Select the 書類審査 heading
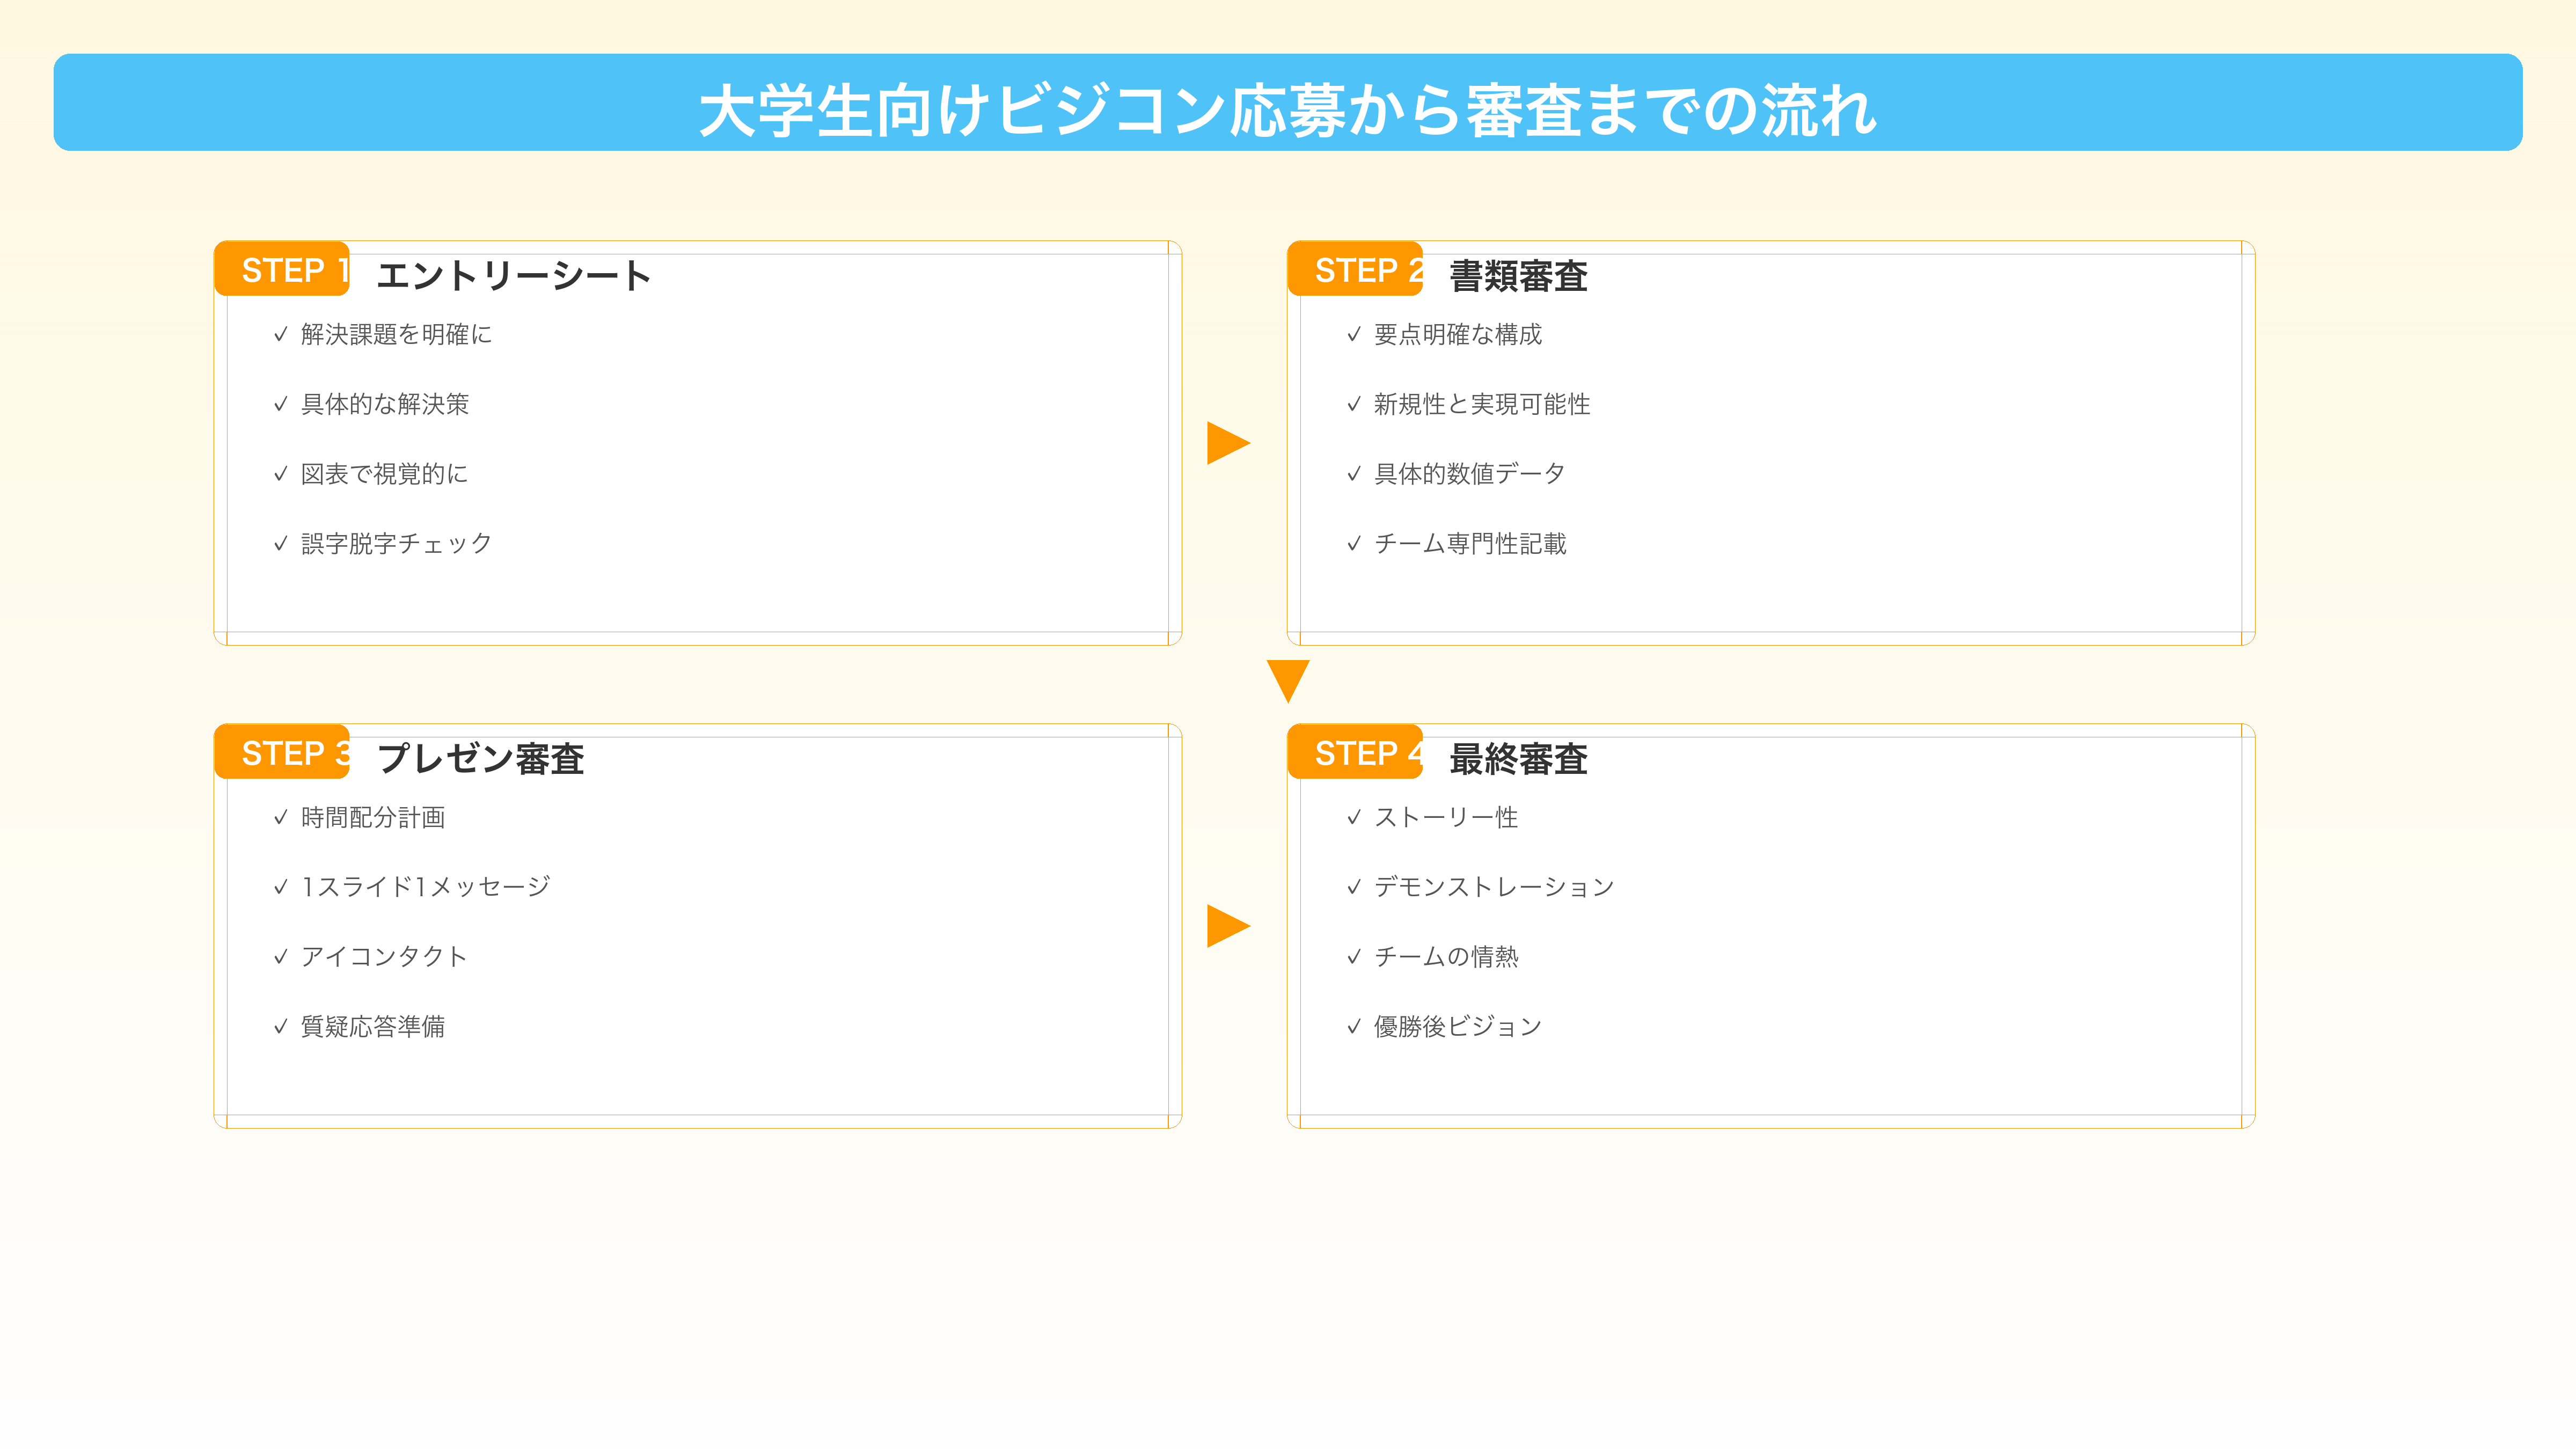 (1518, 276)
